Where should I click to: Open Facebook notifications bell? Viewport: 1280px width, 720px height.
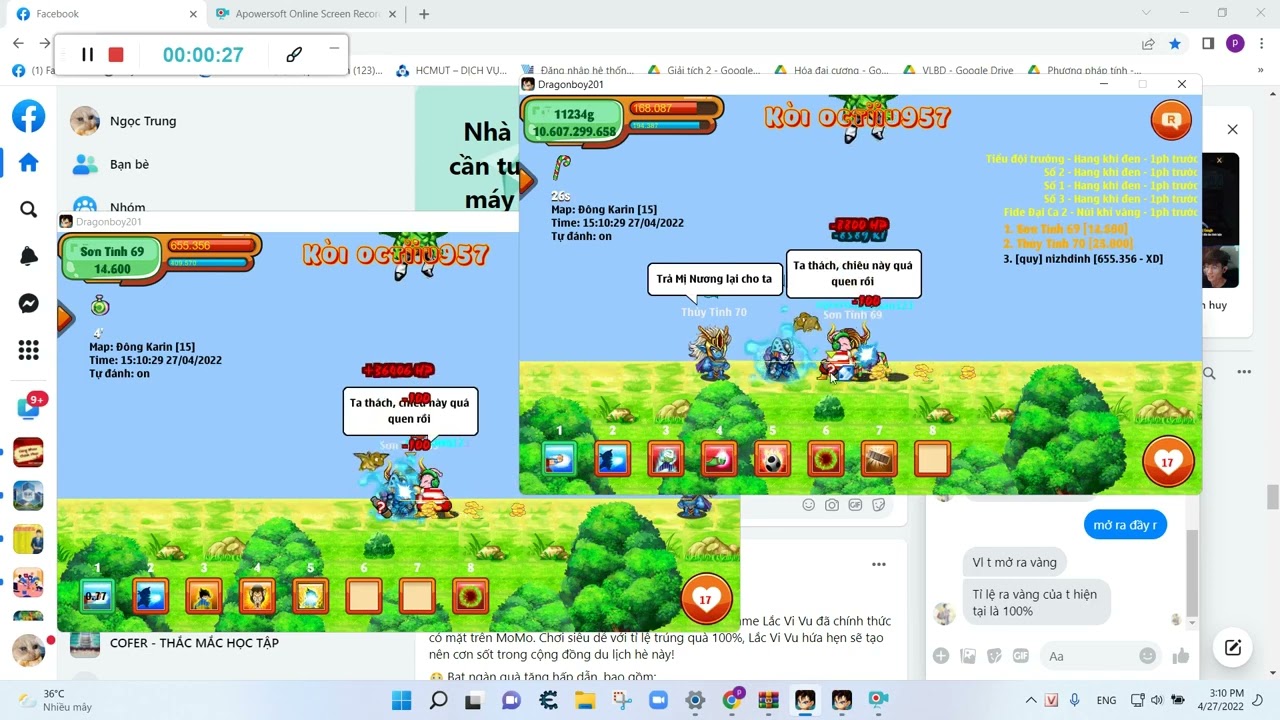tap(28, 257)
